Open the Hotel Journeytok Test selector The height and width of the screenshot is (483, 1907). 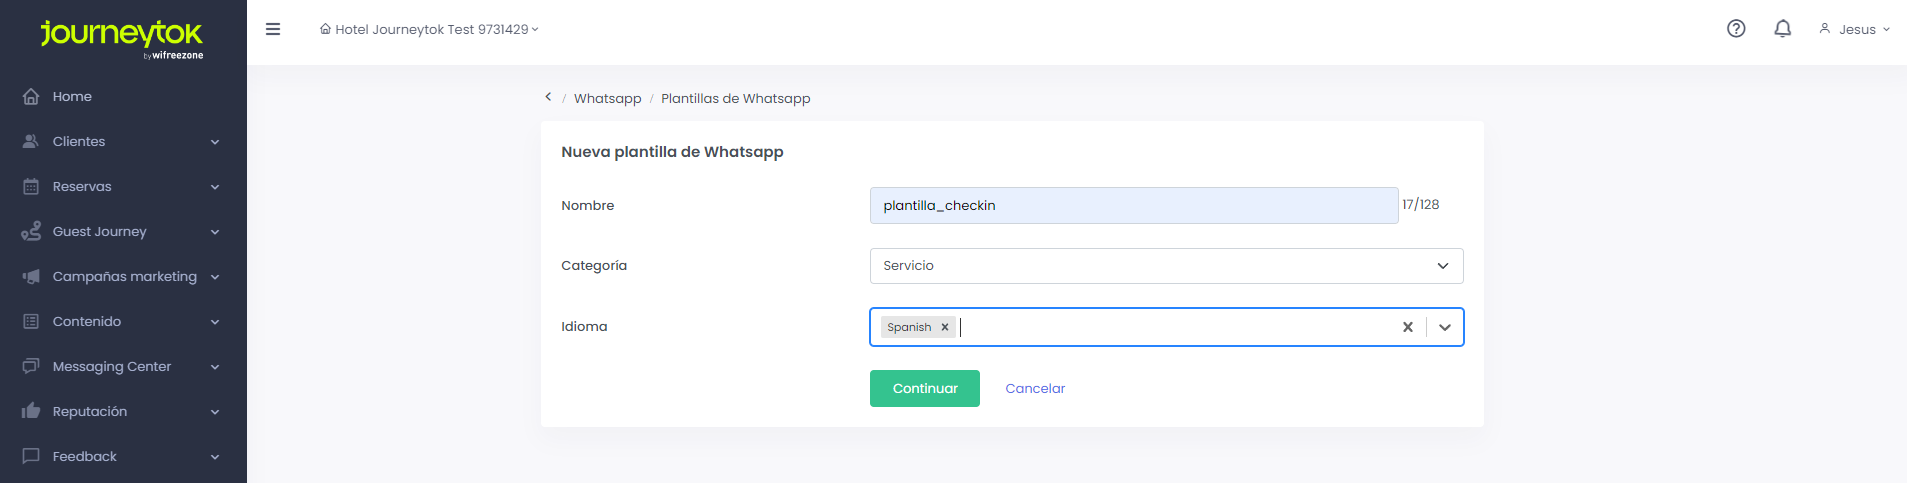(429, 29)
